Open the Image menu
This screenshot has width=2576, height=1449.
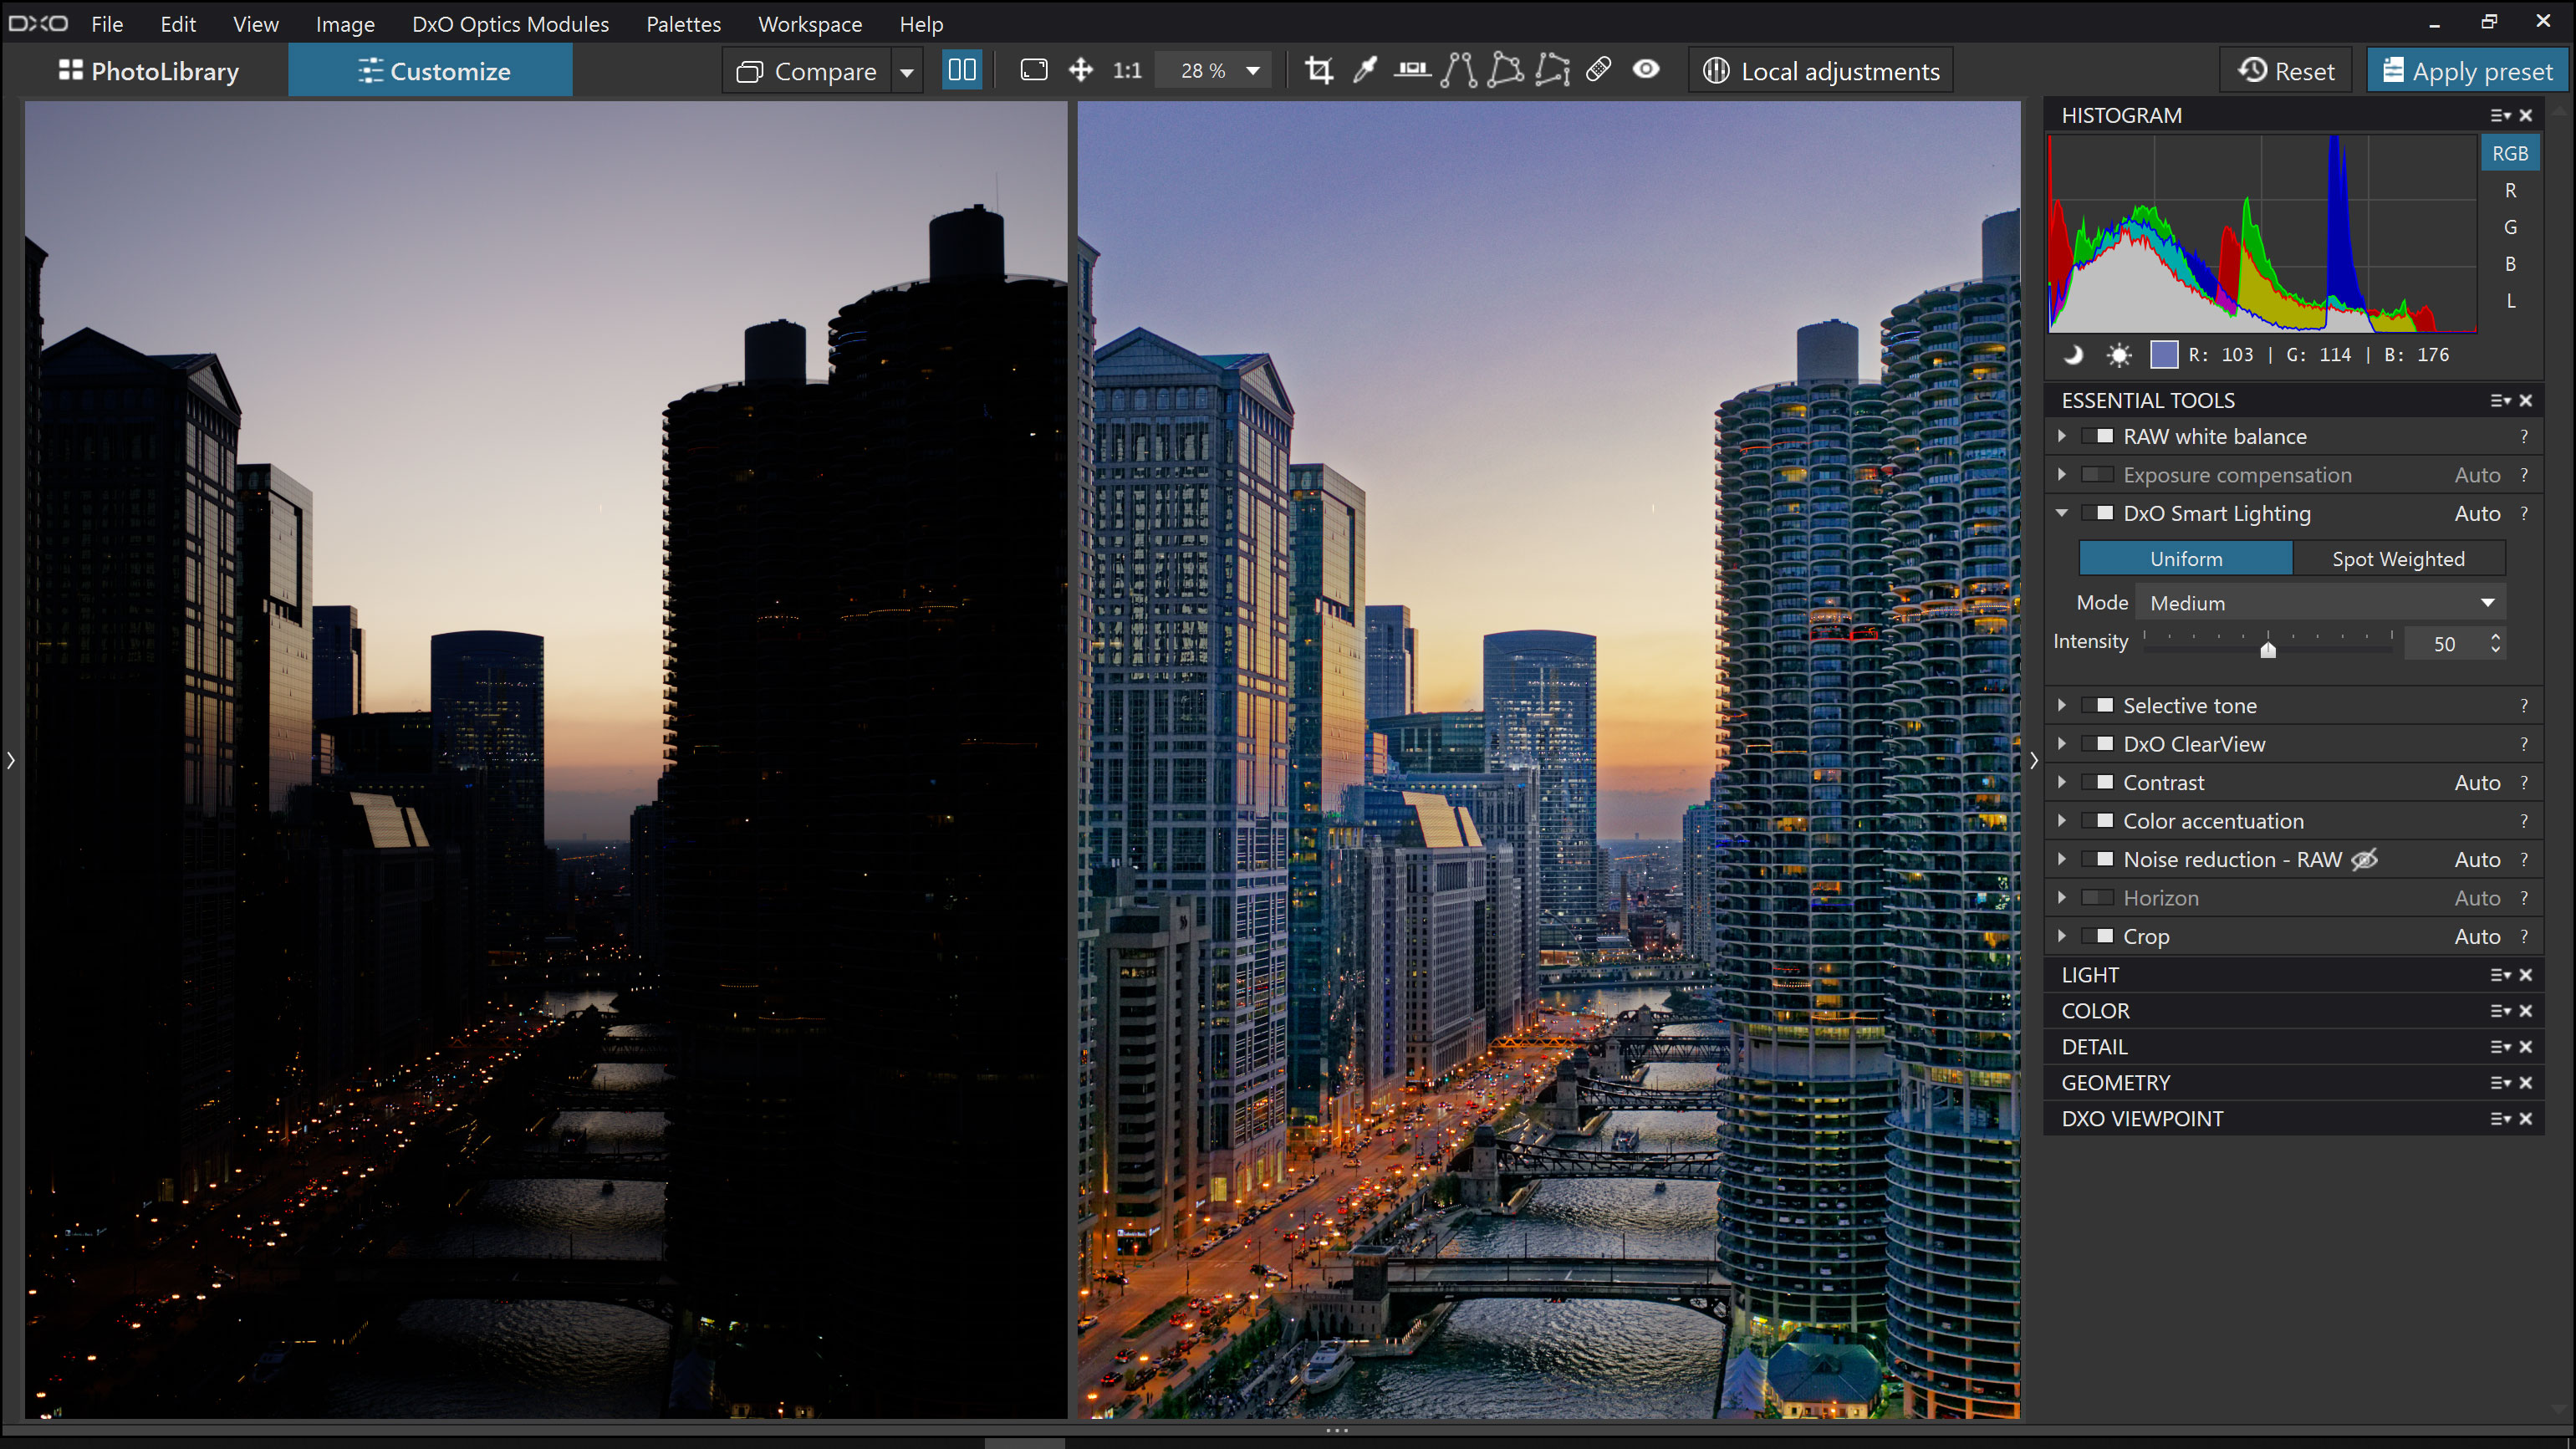pyautogui.click(x=345, y=23)
